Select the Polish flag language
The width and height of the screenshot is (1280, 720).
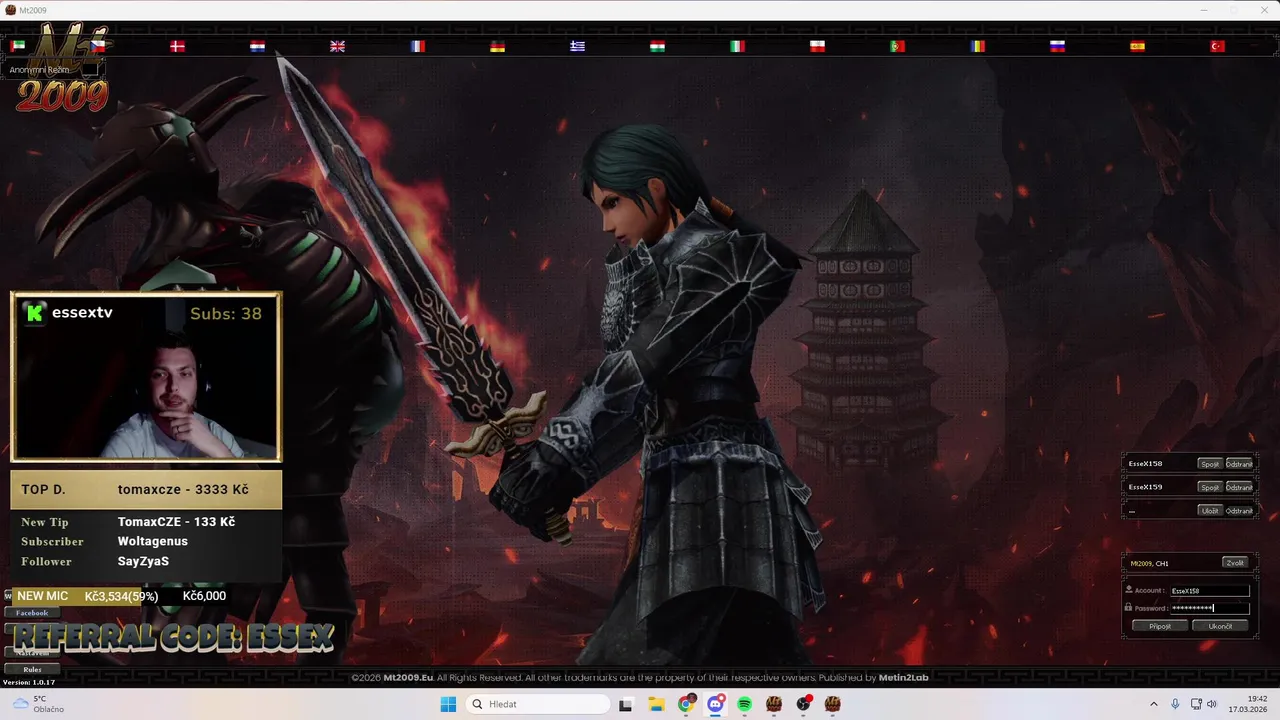[x=818, y=46]
